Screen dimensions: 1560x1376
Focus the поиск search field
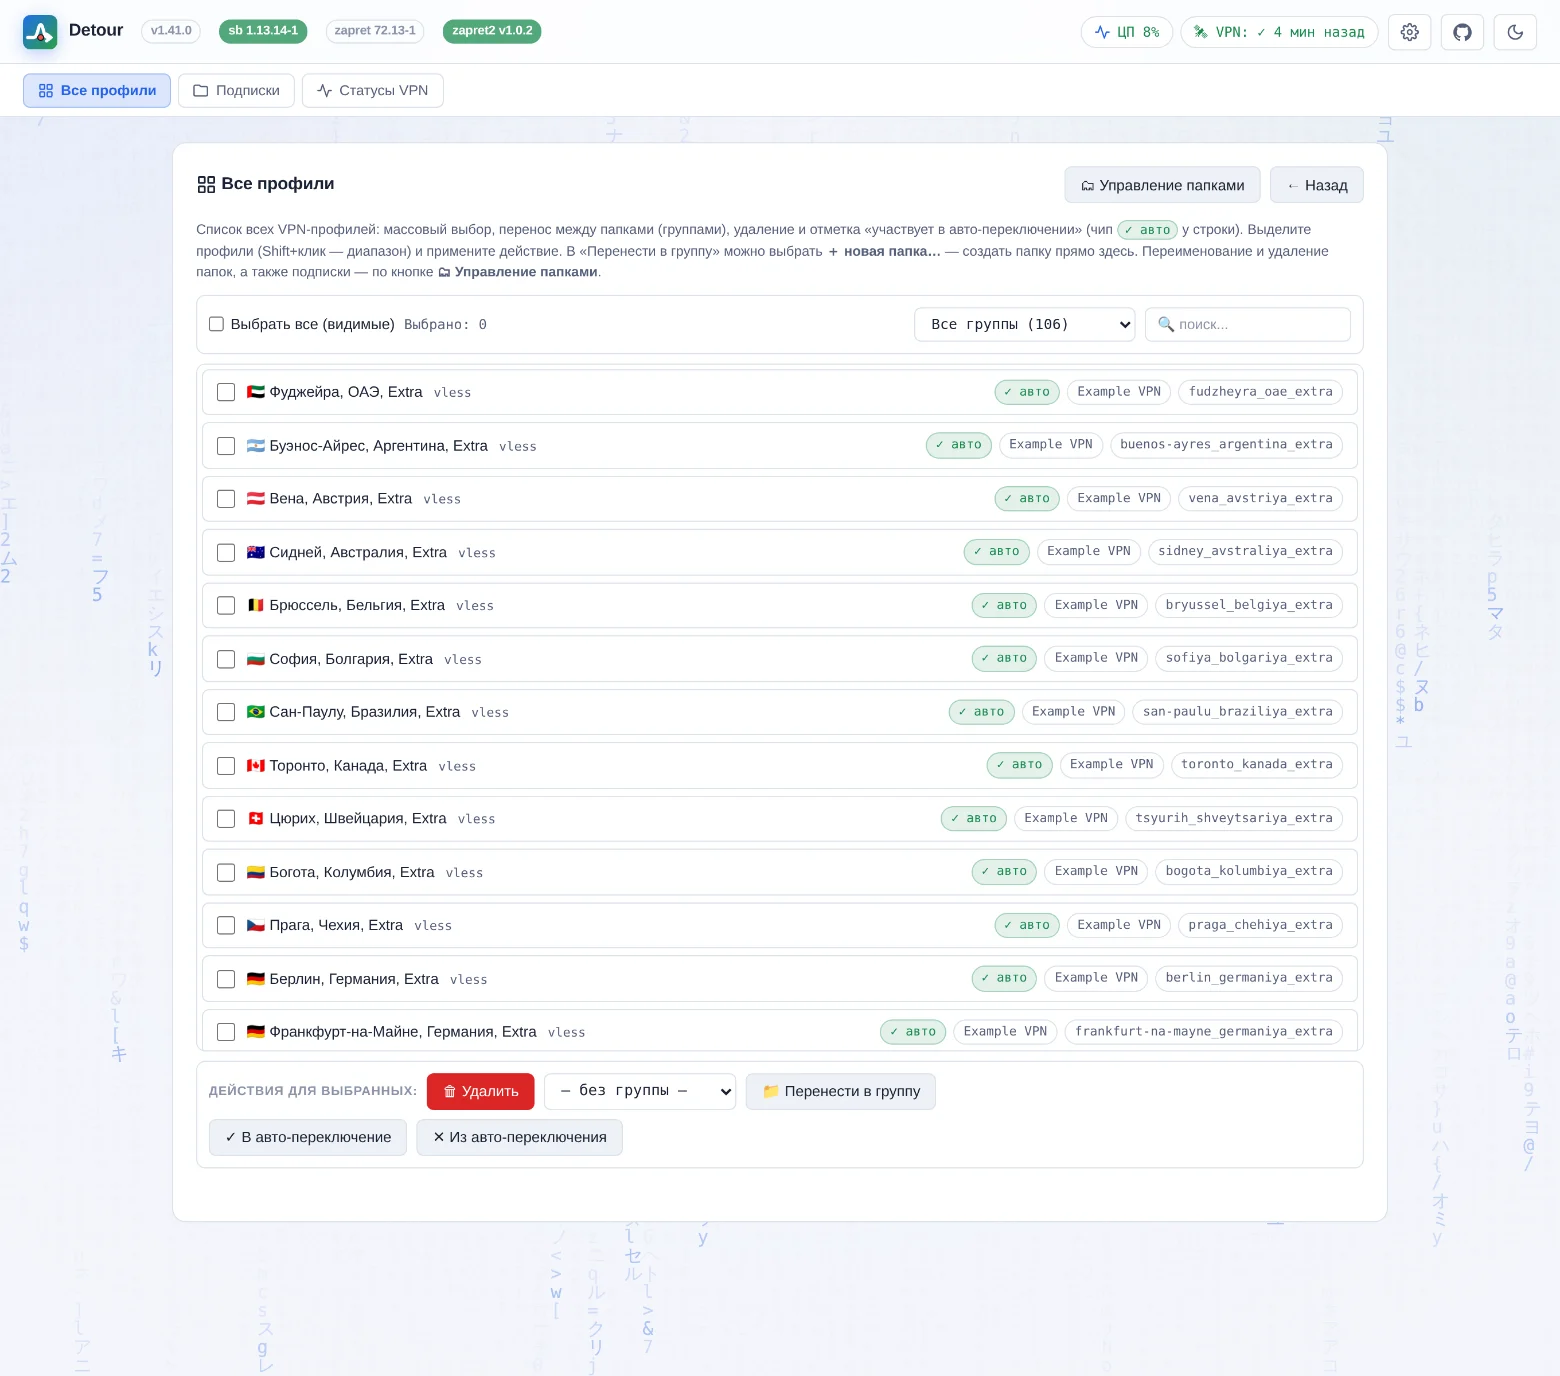(x=1248, y=324)
